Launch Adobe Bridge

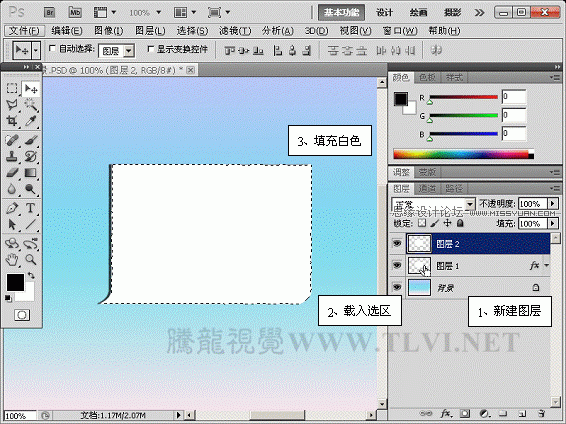click(x=50, y=13)
